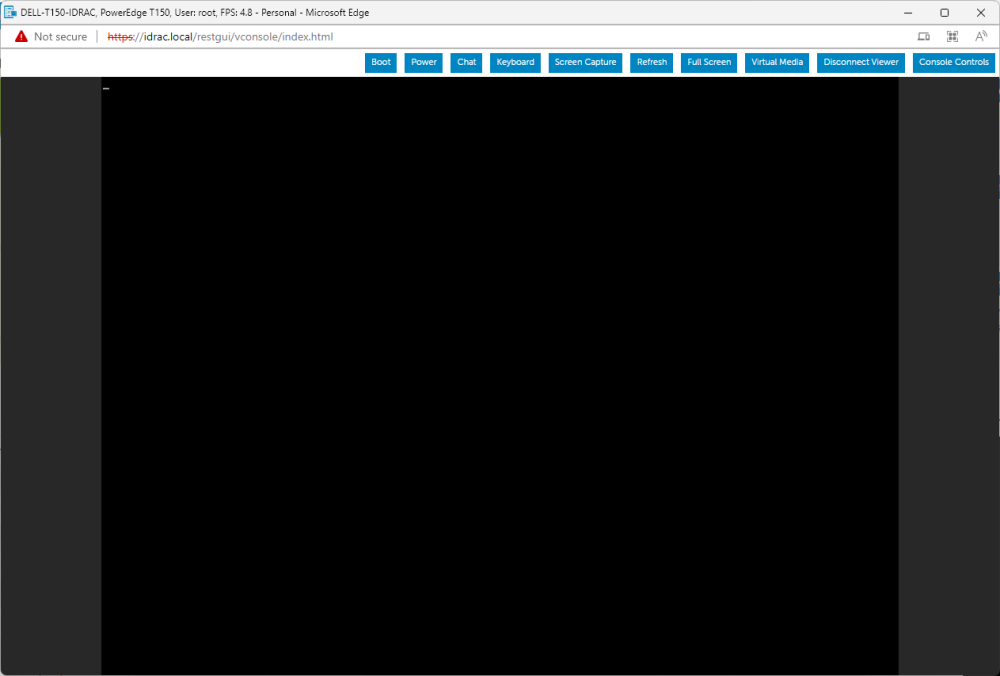Image resolution: width=1000 pixels, height=676 pixels.
Task: Open the virtual Keyboard button
Action: click(515, 62)
